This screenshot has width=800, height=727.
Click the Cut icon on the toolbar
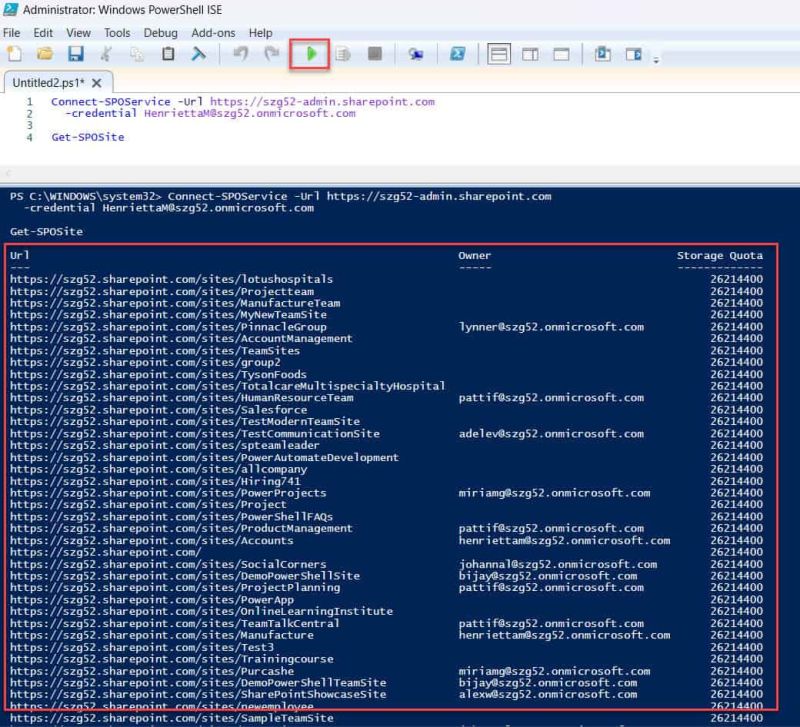pos(105,55)
